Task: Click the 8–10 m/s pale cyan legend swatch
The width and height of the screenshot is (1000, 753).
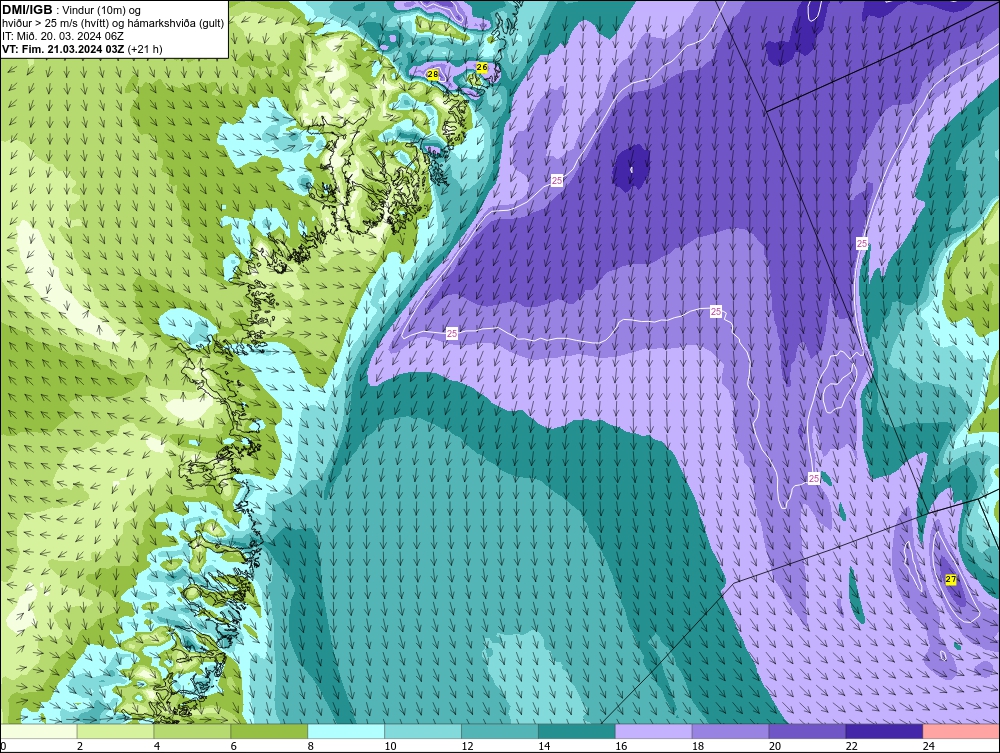Action: pyautogui.click(x=346, y=731)
